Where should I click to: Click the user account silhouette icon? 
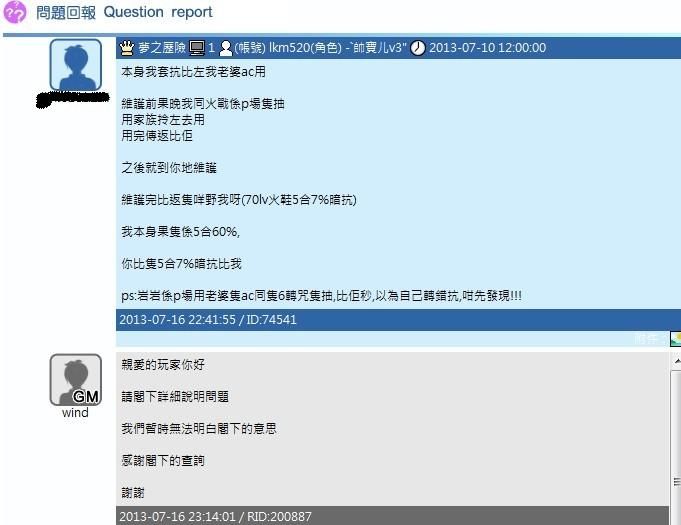226,48
